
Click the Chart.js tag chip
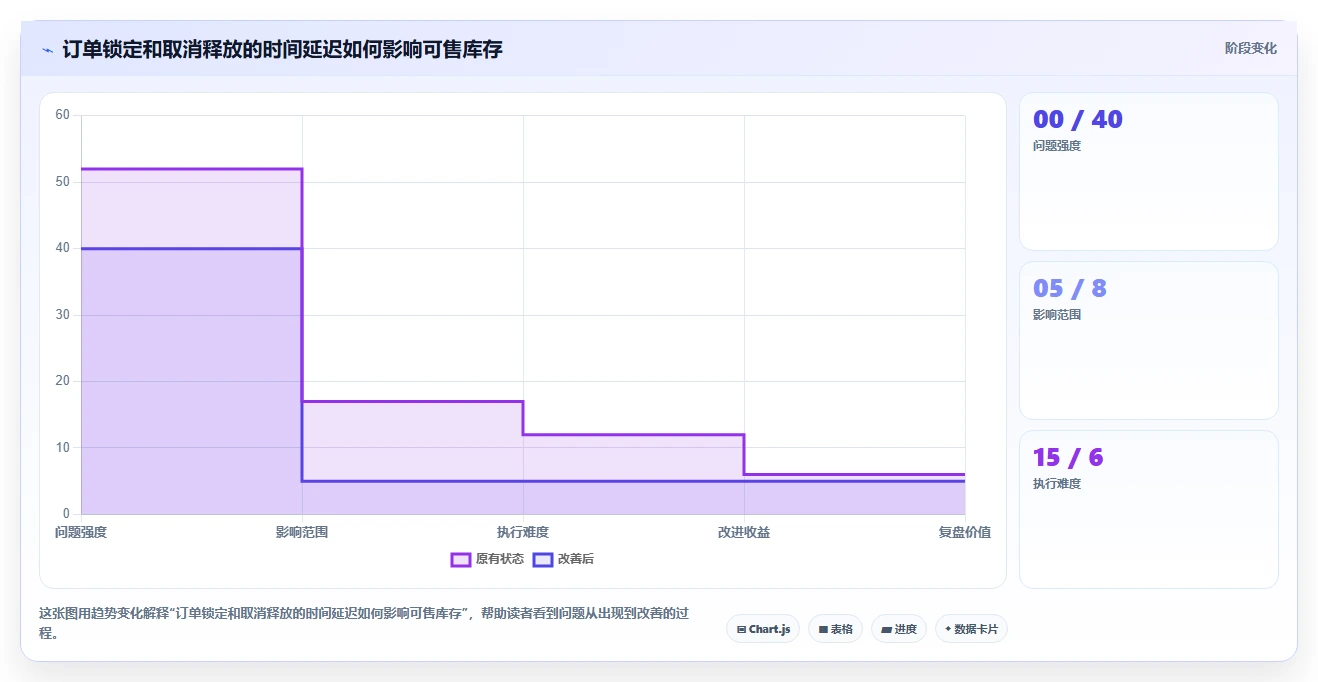[x=763, y=629]
